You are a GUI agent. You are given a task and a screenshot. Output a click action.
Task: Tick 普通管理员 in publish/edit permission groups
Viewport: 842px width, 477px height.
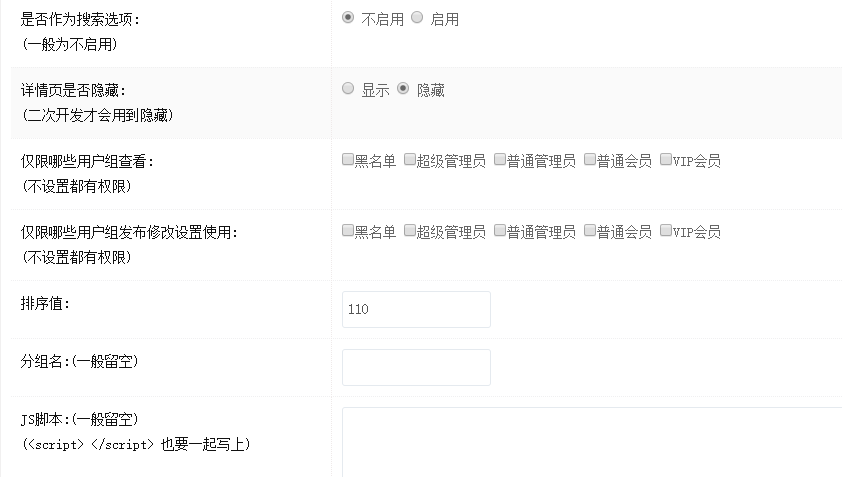pyautogui.click(x=500, y=231)
